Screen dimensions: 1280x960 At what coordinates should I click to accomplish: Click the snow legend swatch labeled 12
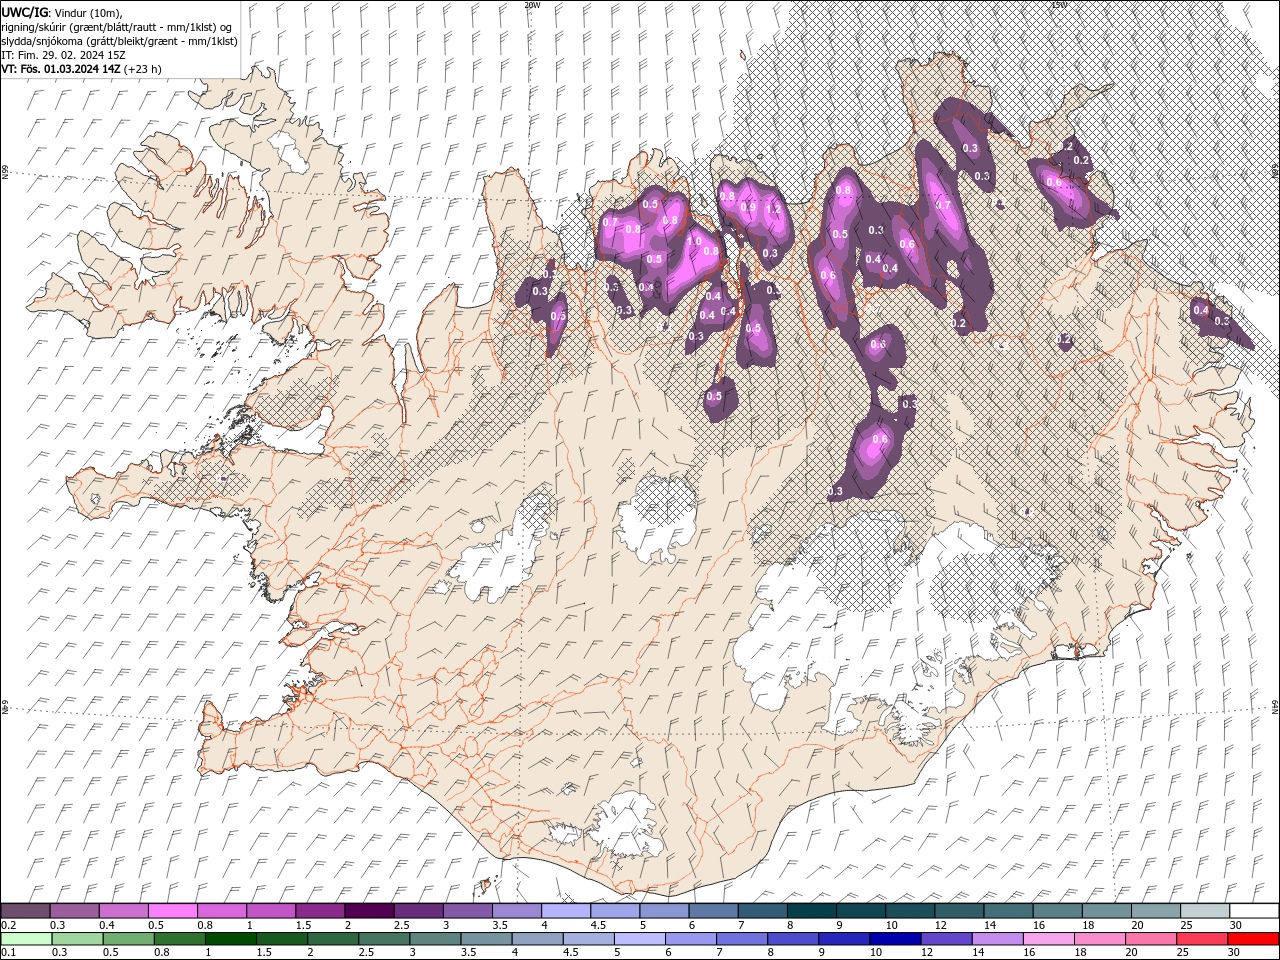coord(958,911)
